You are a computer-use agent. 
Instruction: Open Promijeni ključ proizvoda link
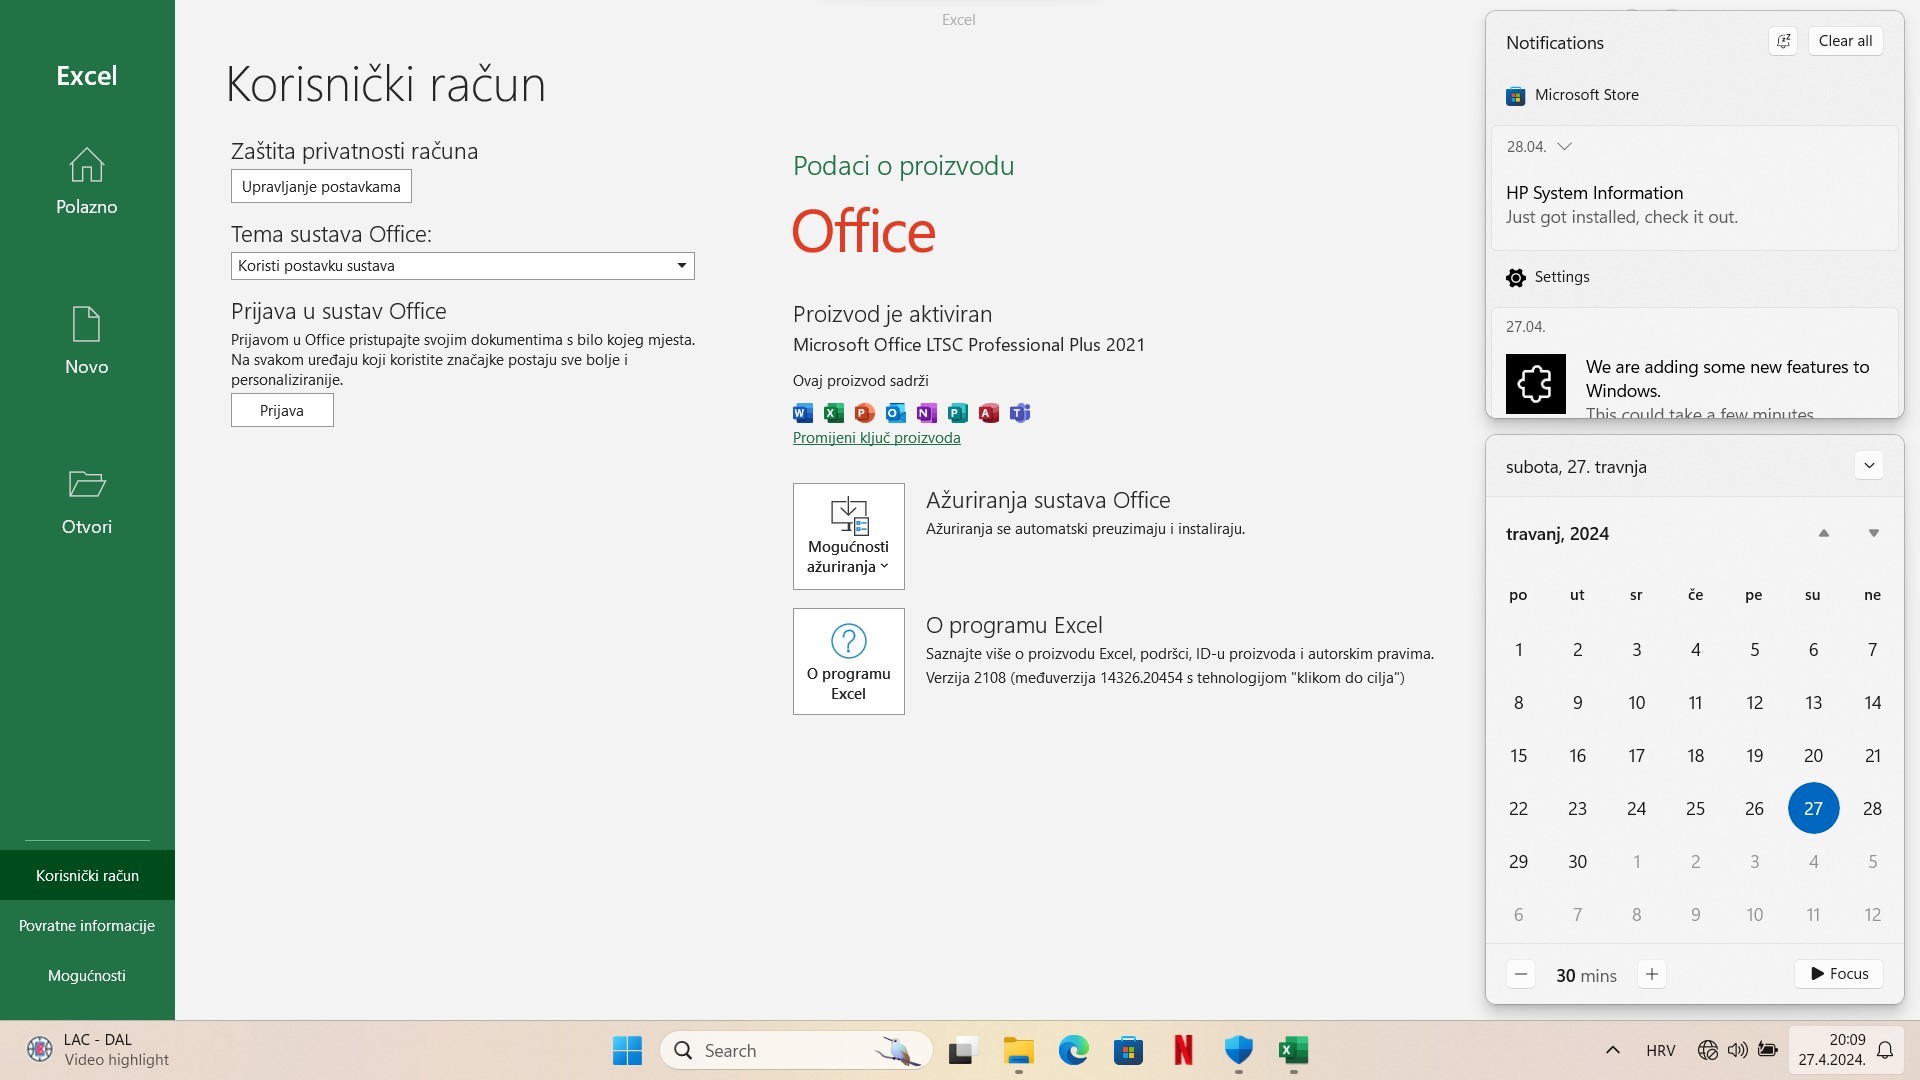[x=876, y=438]
